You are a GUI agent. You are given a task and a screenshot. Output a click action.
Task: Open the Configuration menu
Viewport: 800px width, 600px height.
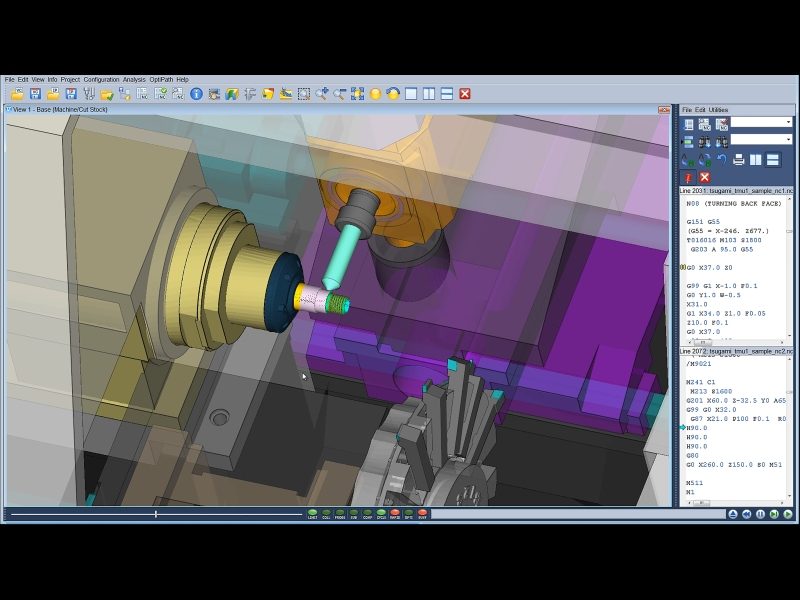tap(101, 80)
